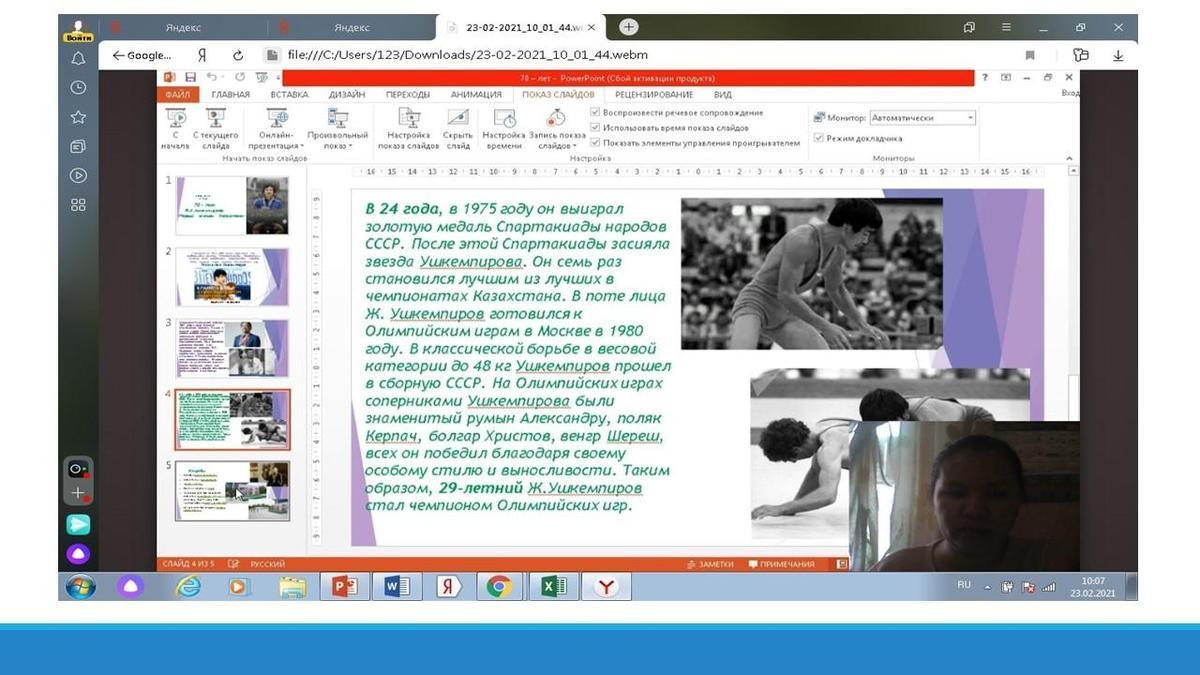Toggle Режим докладчика checkbox
The image size is (1200, 675).
coord(819,138)
